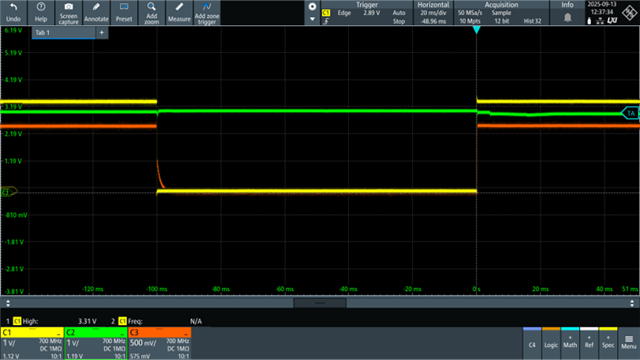This screenshot has height=360, width=640.
Task: Expand the dropdown arrow below the gear
Action: [x=312, y=19]
